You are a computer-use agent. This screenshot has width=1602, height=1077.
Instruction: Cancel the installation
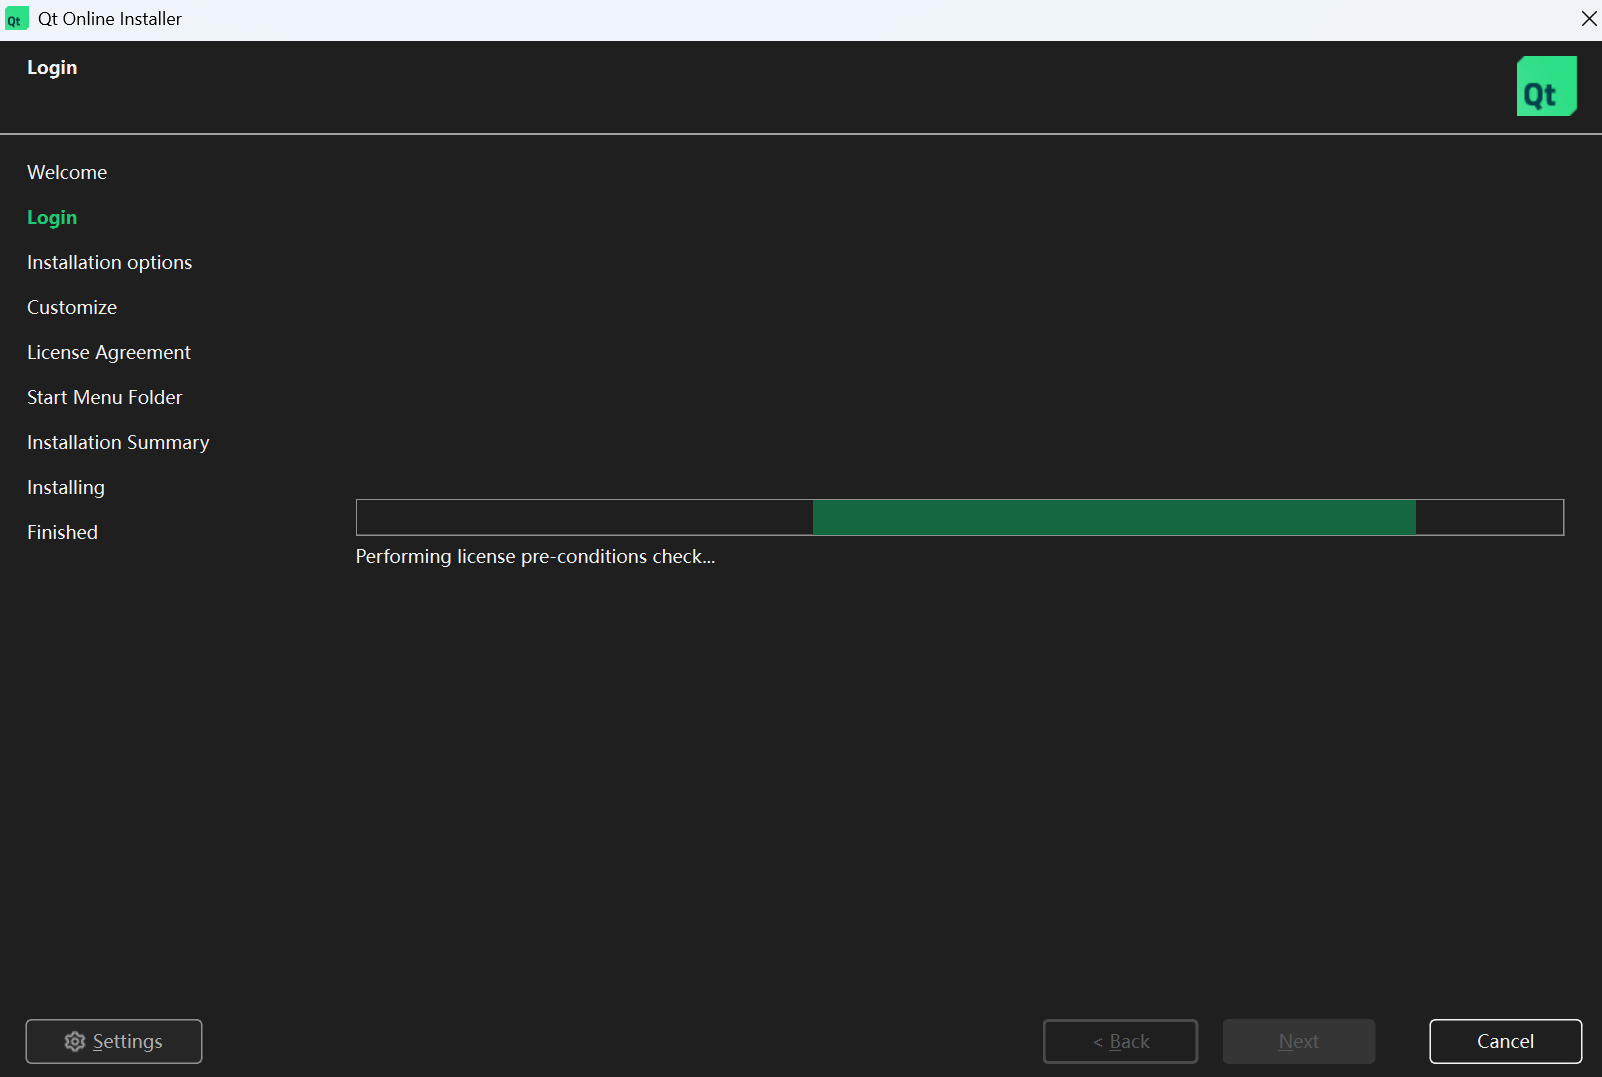coord(1505,1041)
